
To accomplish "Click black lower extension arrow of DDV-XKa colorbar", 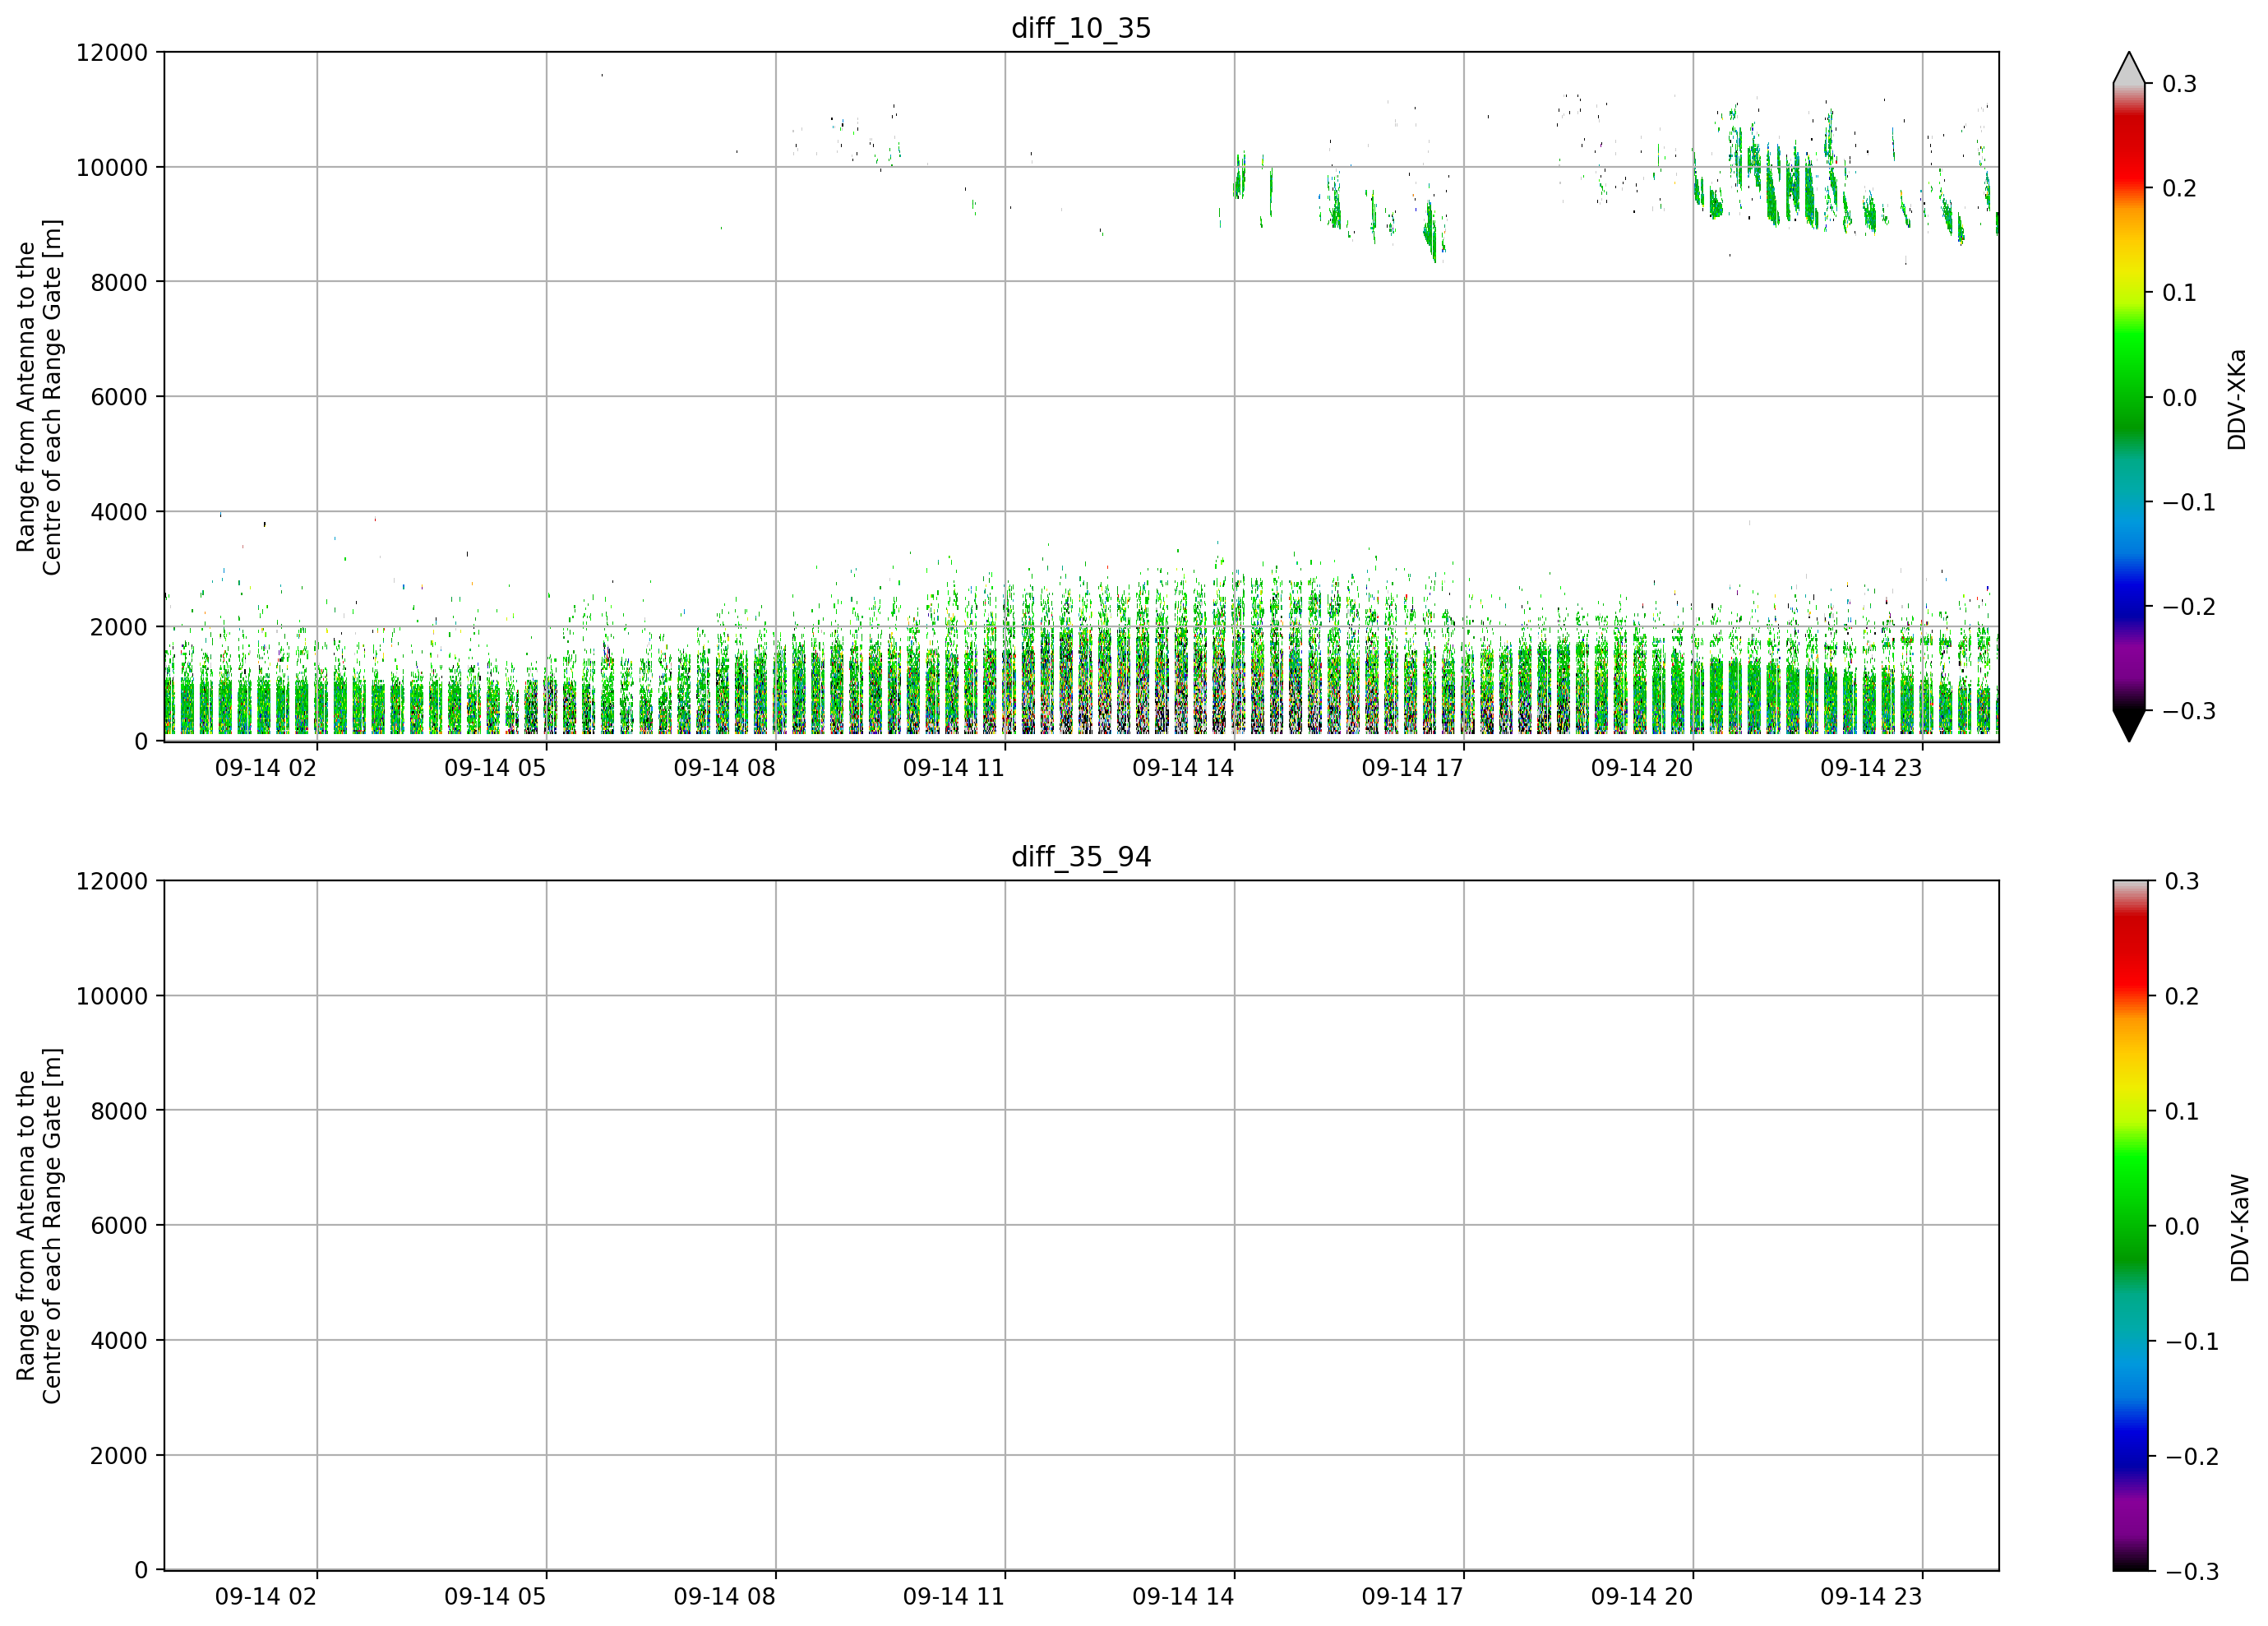I will coord(2129,726).
